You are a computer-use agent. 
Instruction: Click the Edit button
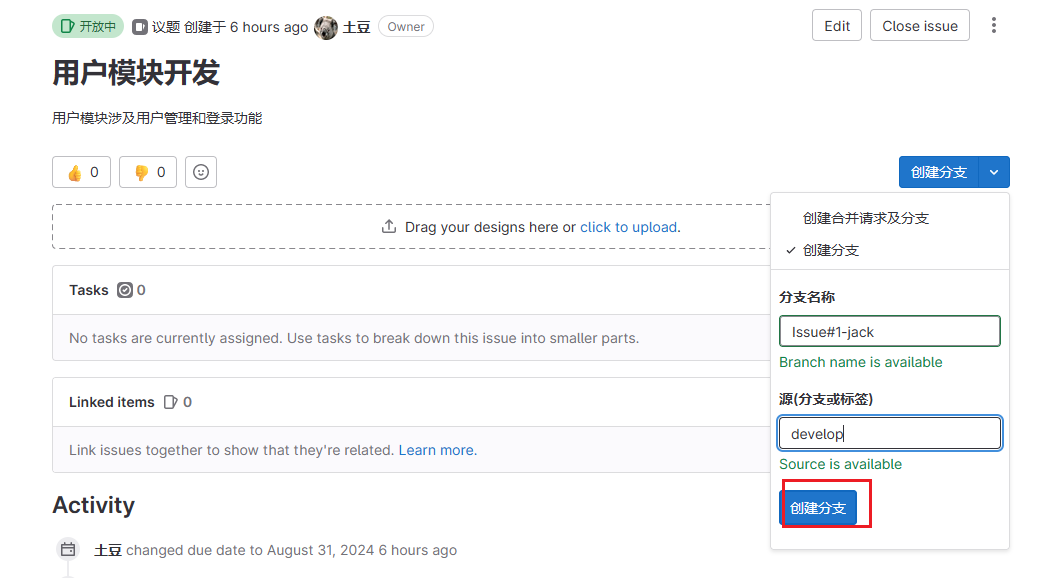[837, 26]
